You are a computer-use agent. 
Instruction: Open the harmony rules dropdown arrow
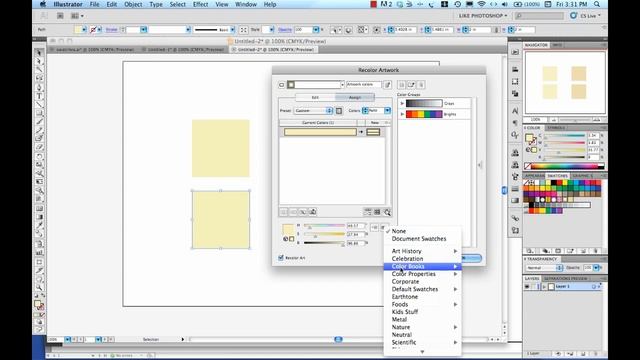(342, 84)
